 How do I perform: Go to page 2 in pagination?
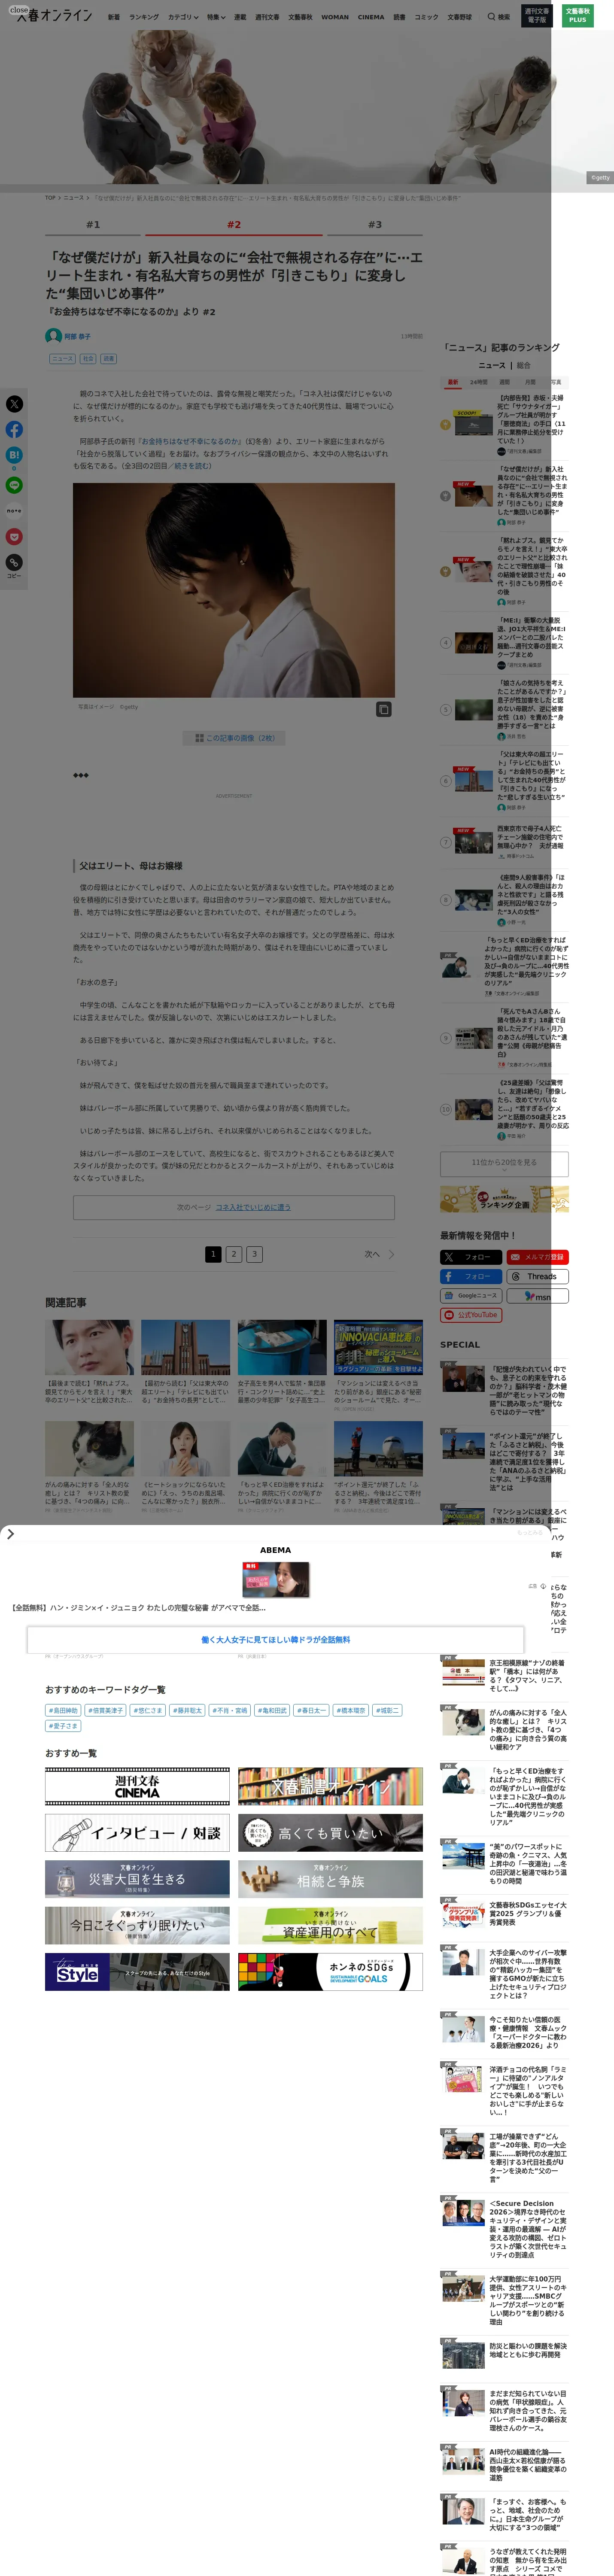(x=233, y=1254)
